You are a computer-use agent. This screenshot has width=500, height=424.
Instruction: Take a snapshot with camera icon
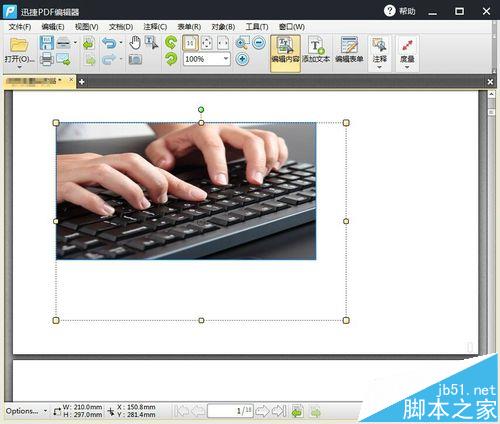(x=135, y=60)
